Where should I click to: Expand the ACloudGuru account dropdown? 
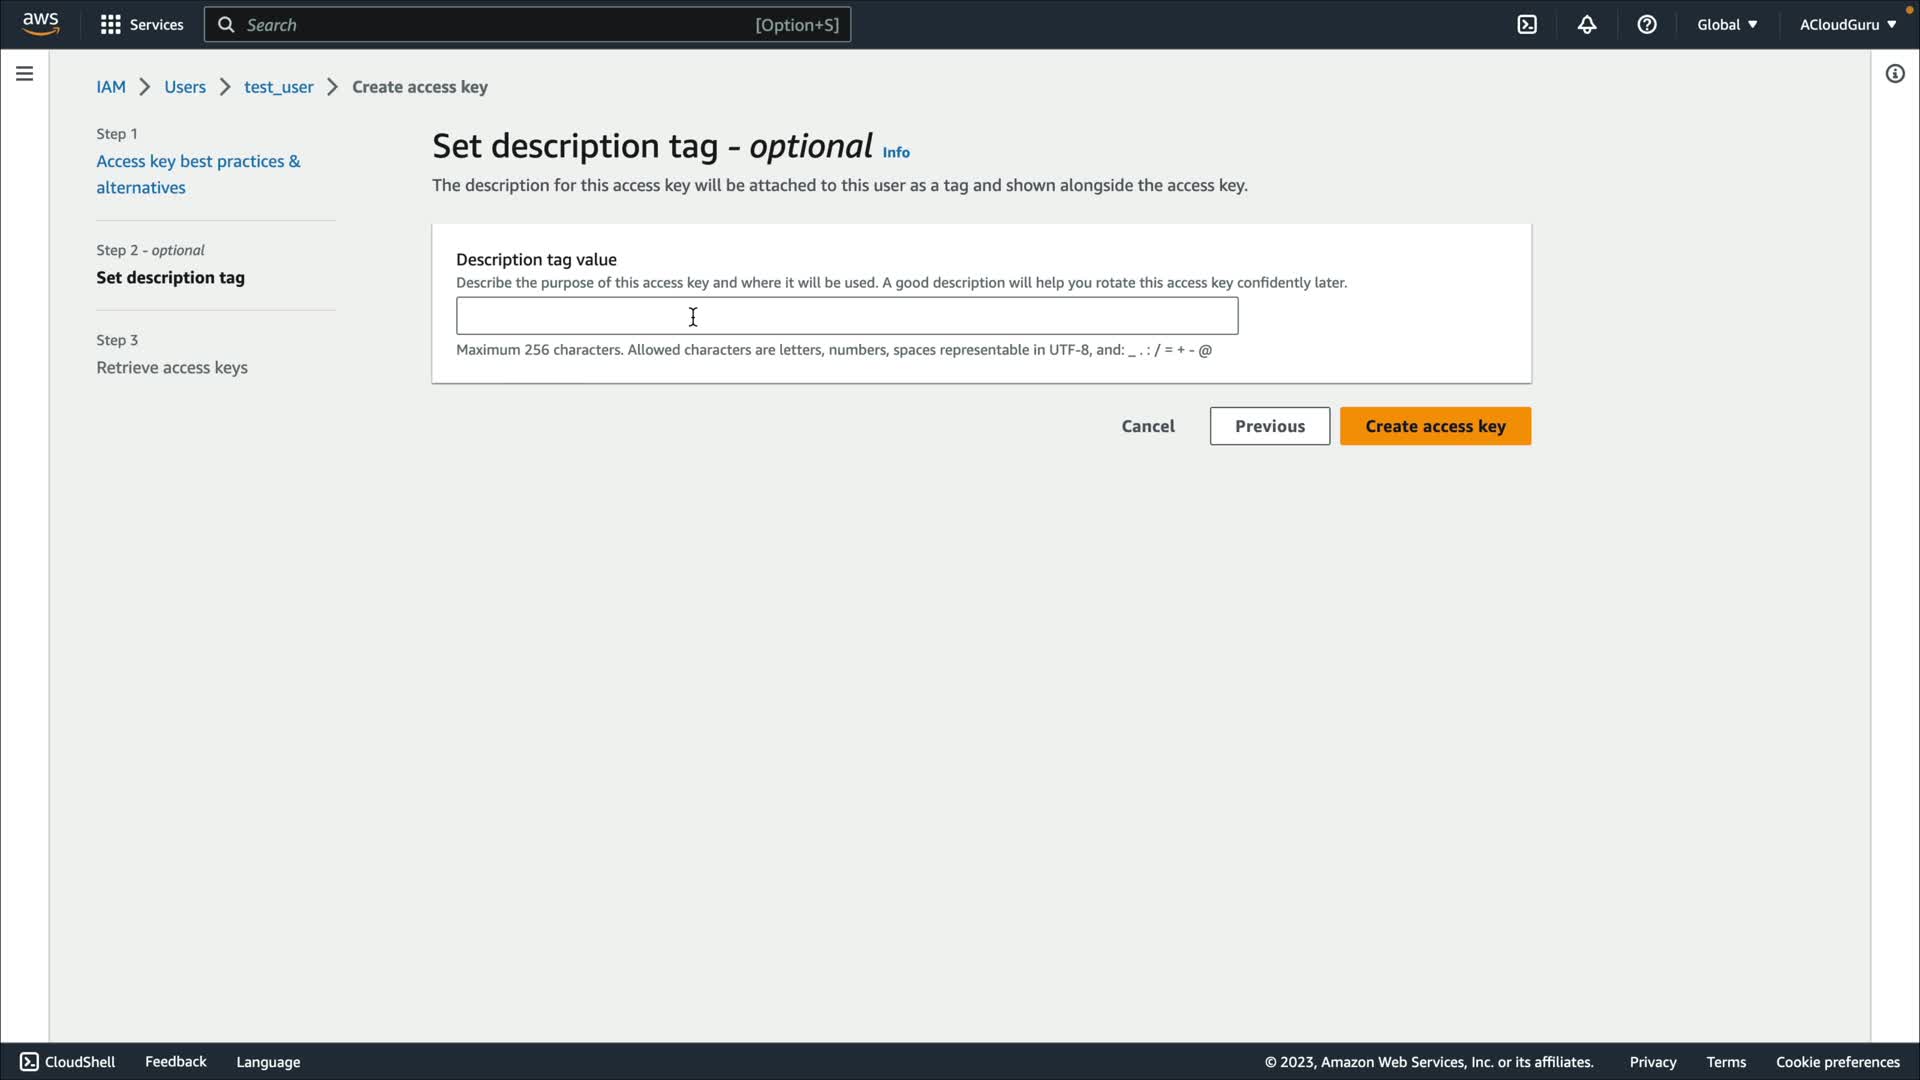[1847, 24]
